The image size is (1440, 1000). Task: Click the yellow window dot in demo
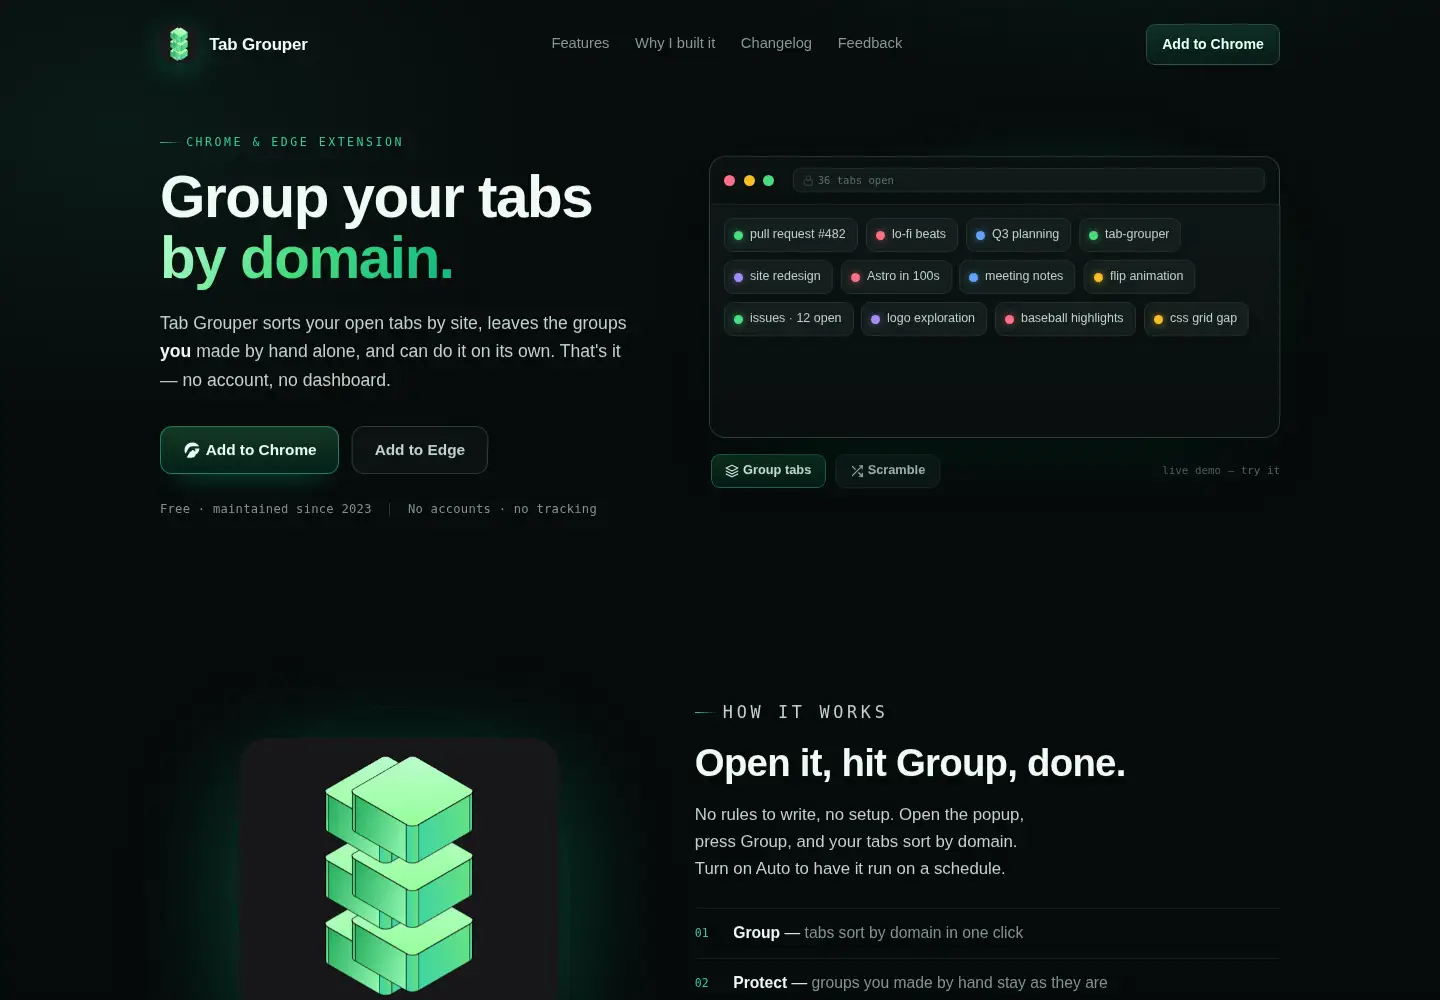click(x=749, y=181)
